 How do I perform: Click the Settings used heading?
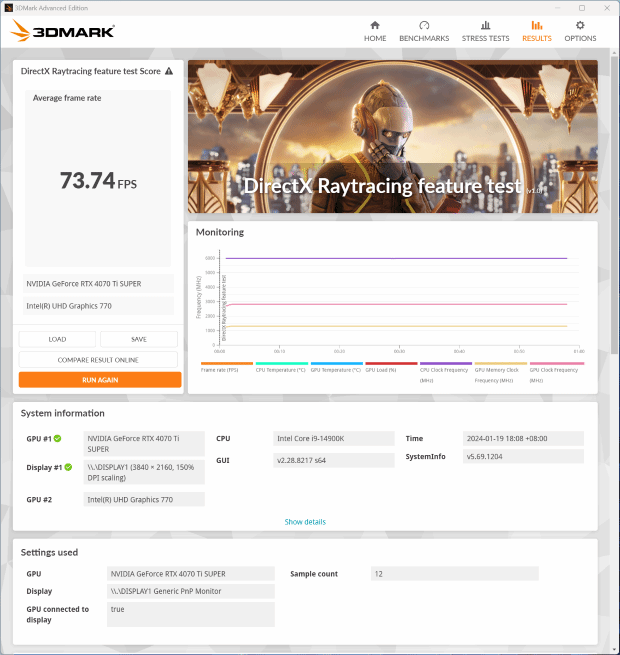point(49,552)
